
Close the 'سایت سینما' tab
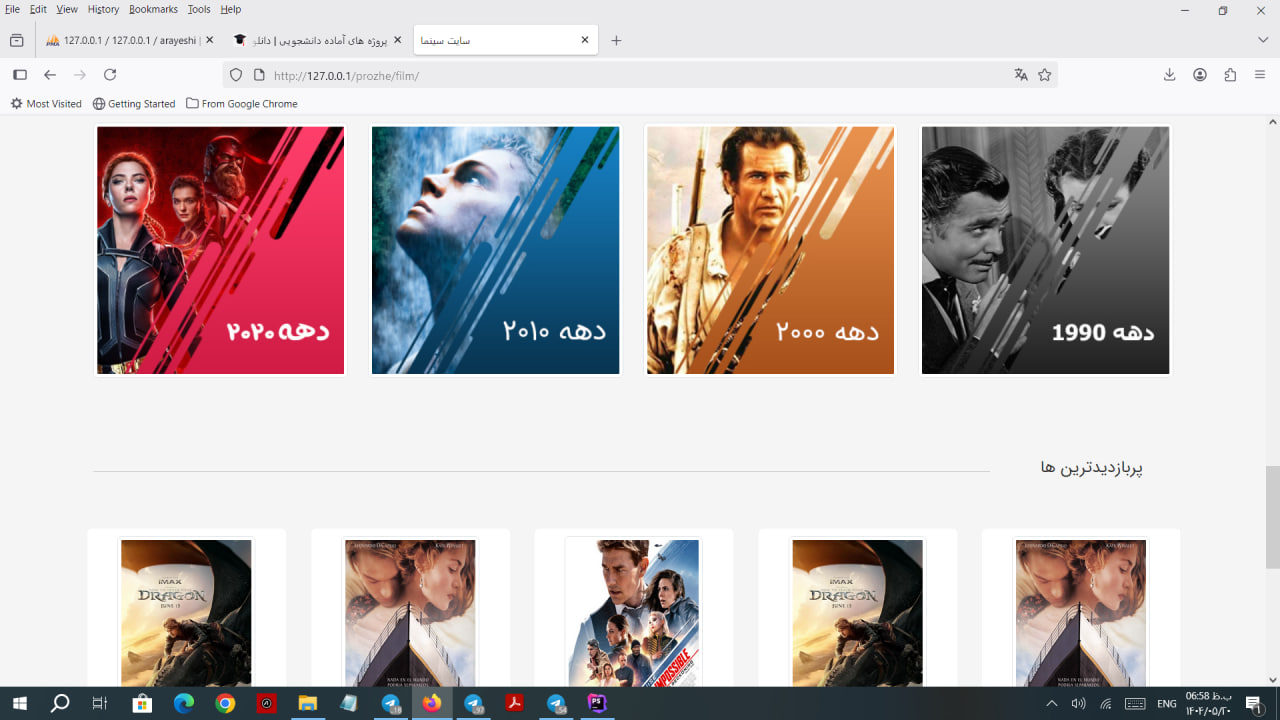(585, 40)
